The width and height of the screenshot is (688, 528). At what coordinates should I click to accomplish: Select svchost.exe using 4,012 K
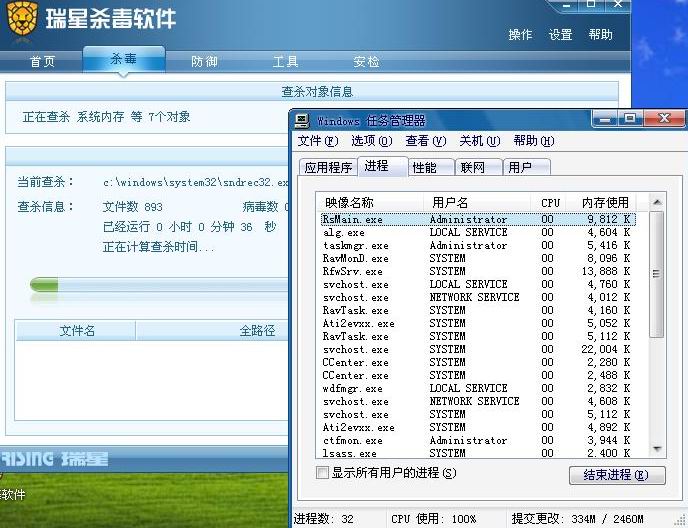tap(478, 297)
